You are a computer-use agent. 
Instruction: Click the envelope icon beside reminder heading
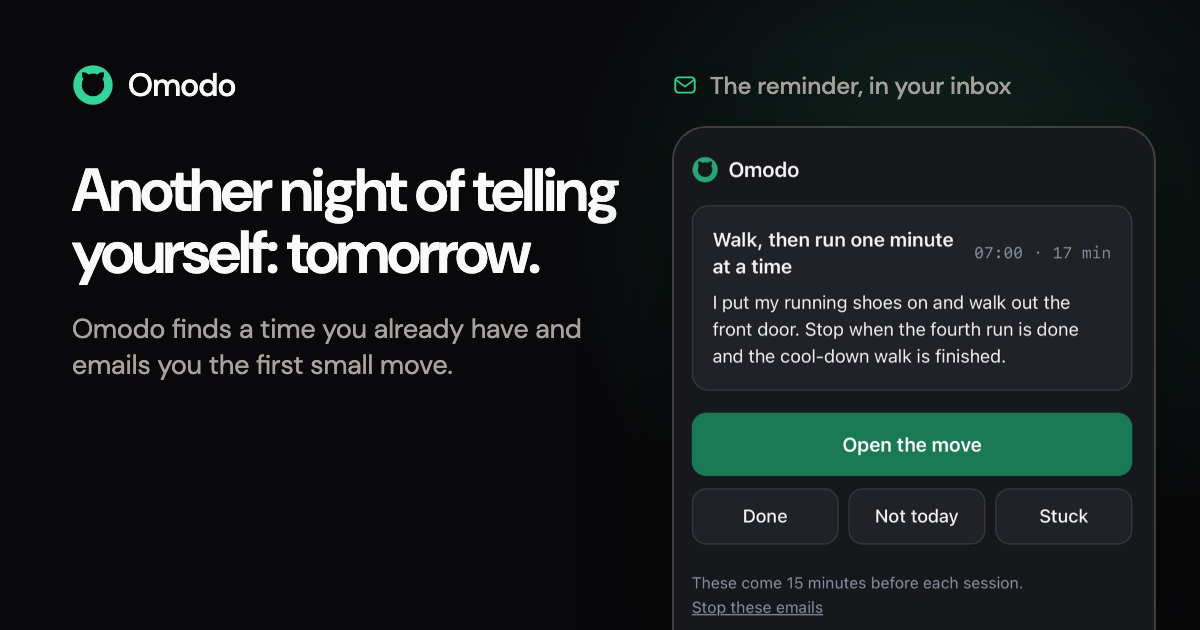tap(685, 86)
